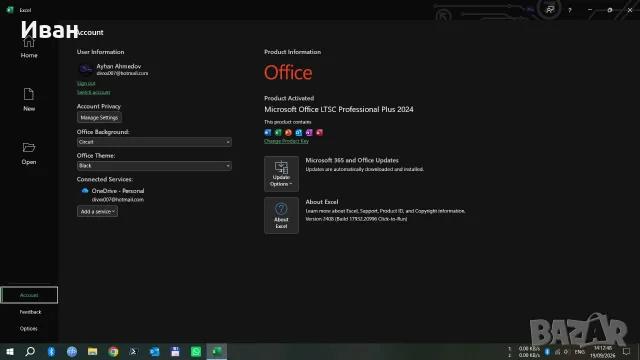Image resolution: width=640 pixels, height=360 pixels.
Task: Click the ENG language indicator in the tray
Action: (580, 352)
